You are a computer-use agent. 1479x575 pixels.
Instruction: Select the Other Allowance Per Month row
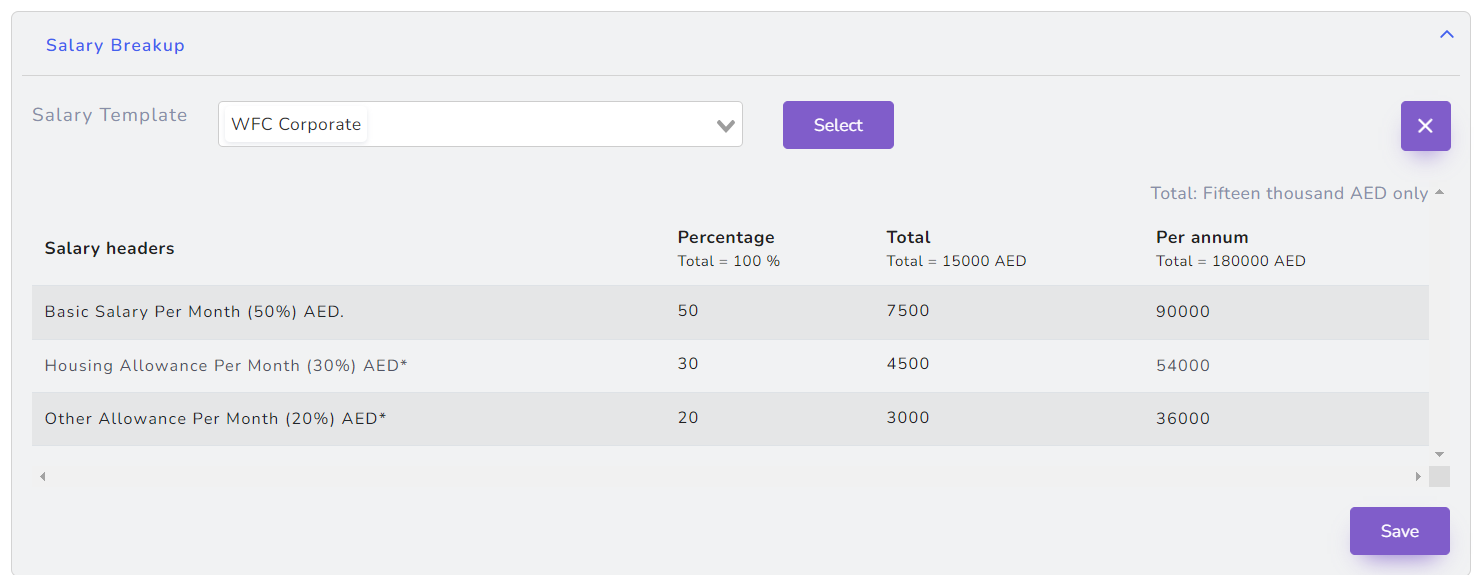[x=215, y=419]
